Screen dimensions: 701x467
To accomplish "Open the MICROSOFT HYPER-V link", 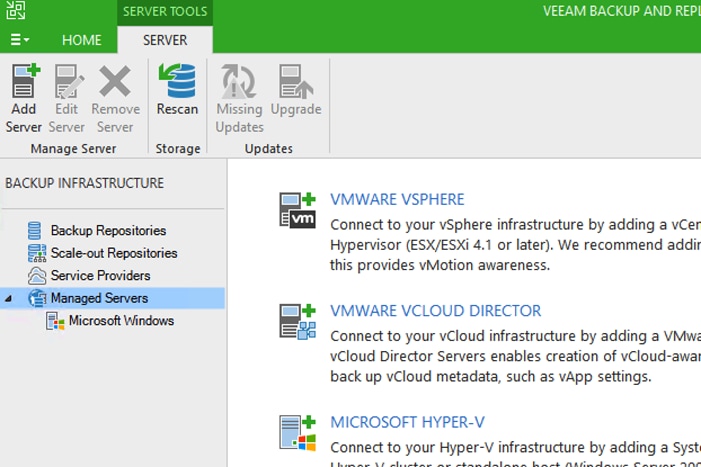I will coord(407,422).
